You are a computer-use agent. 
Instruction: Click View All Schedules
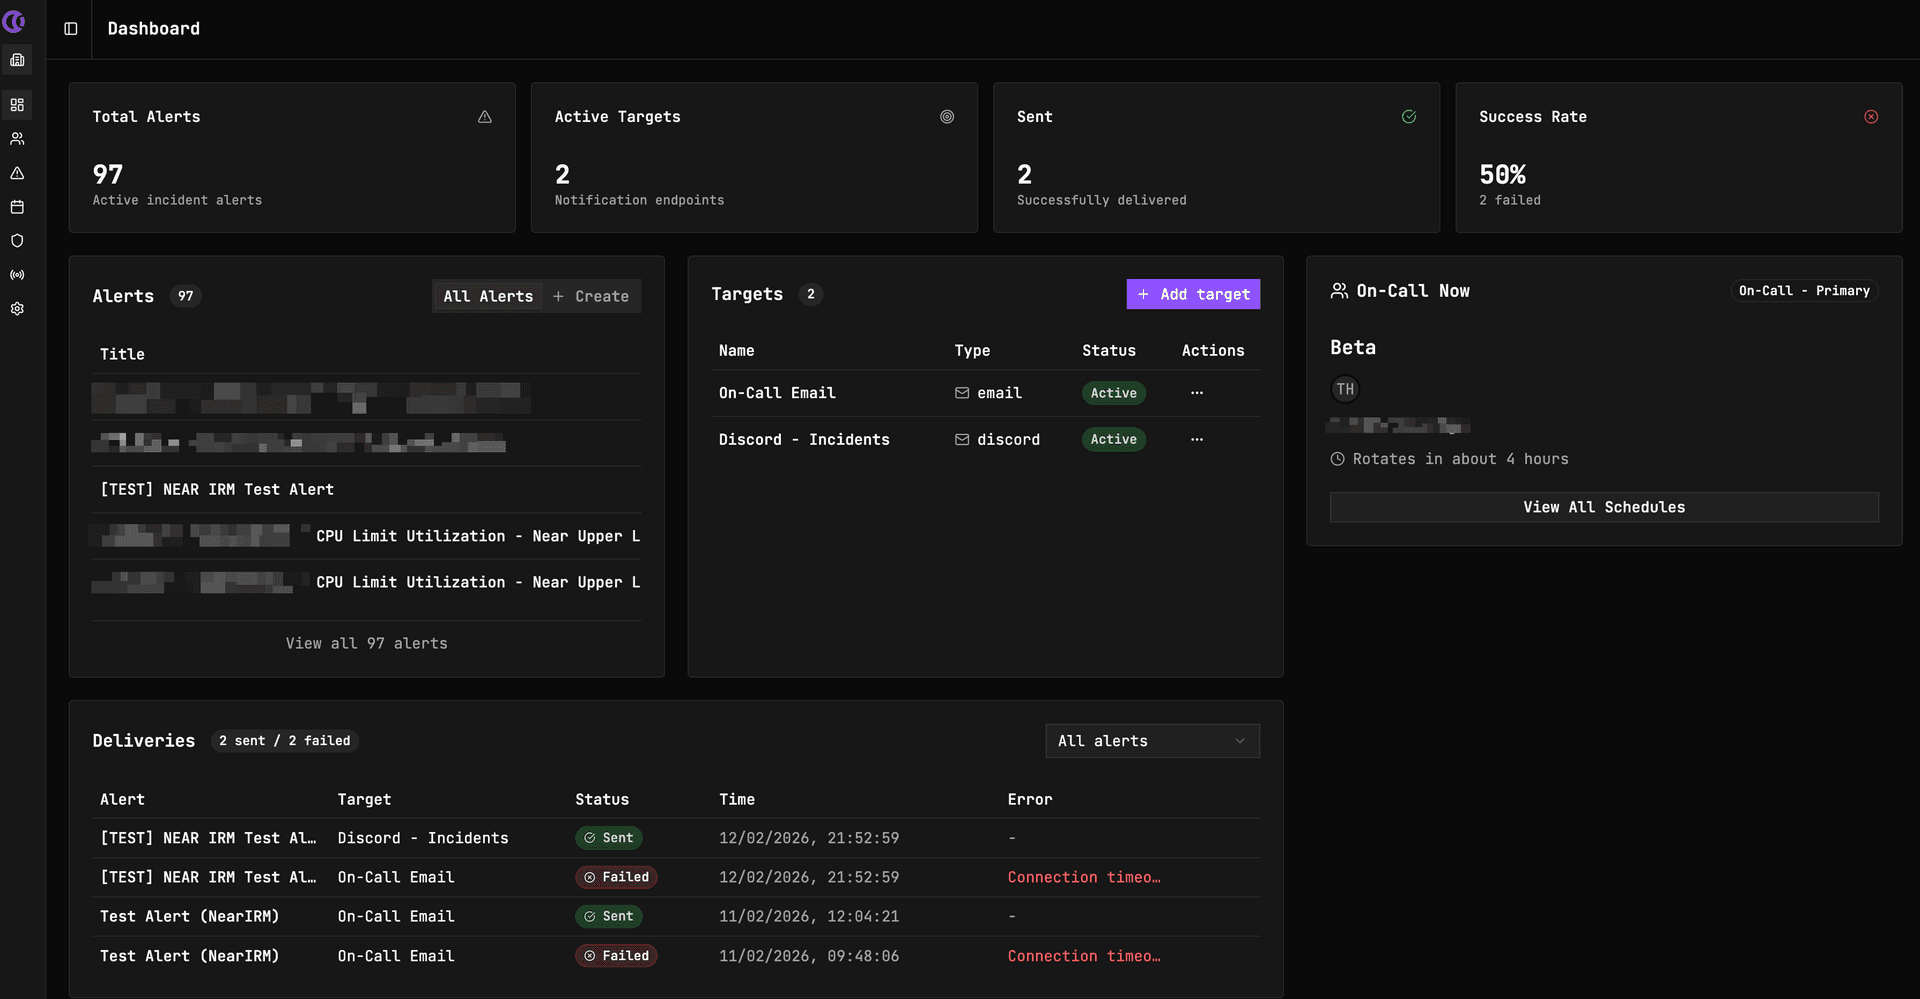[1604, 507]
